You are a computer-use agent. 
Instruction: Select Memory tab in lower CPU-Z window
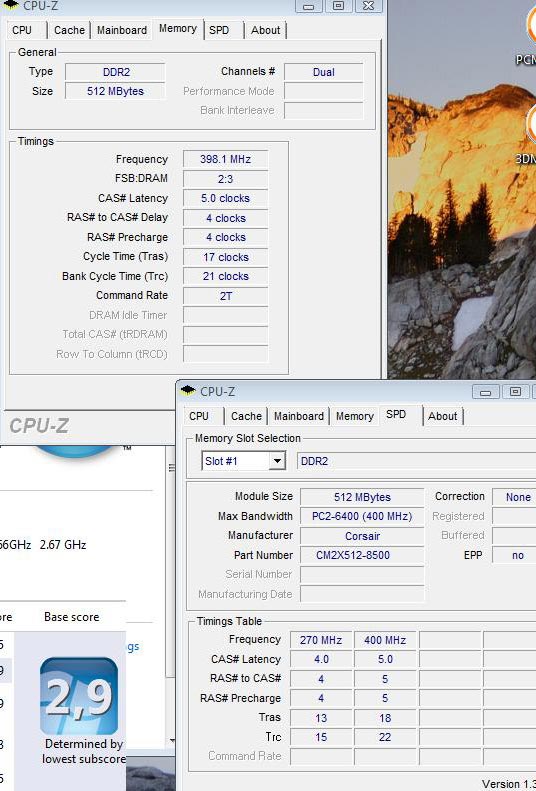tap(354, 416)
